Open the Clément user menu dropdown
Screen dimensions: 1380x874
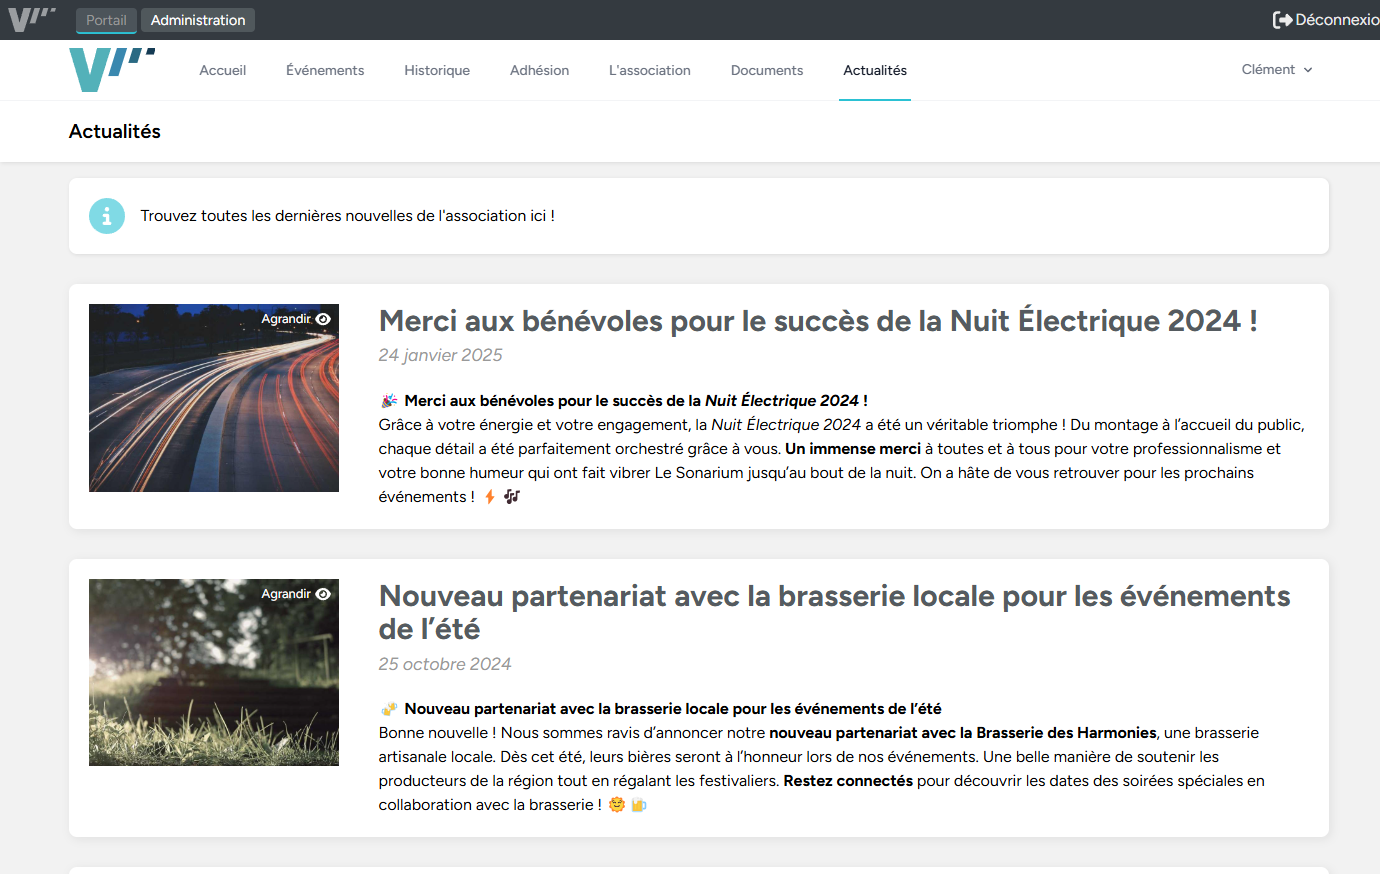point(1277,69)
